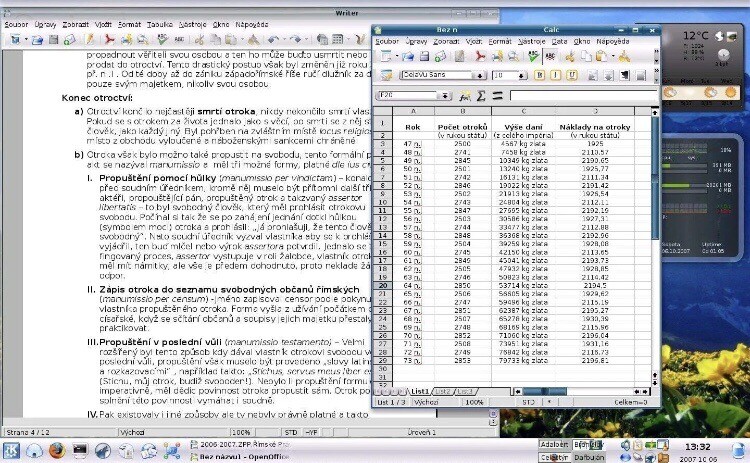Click the Function equals icon in Calc
Image resolution: width=750 pixels, height=463 pixels.
[x=497, y=96]
